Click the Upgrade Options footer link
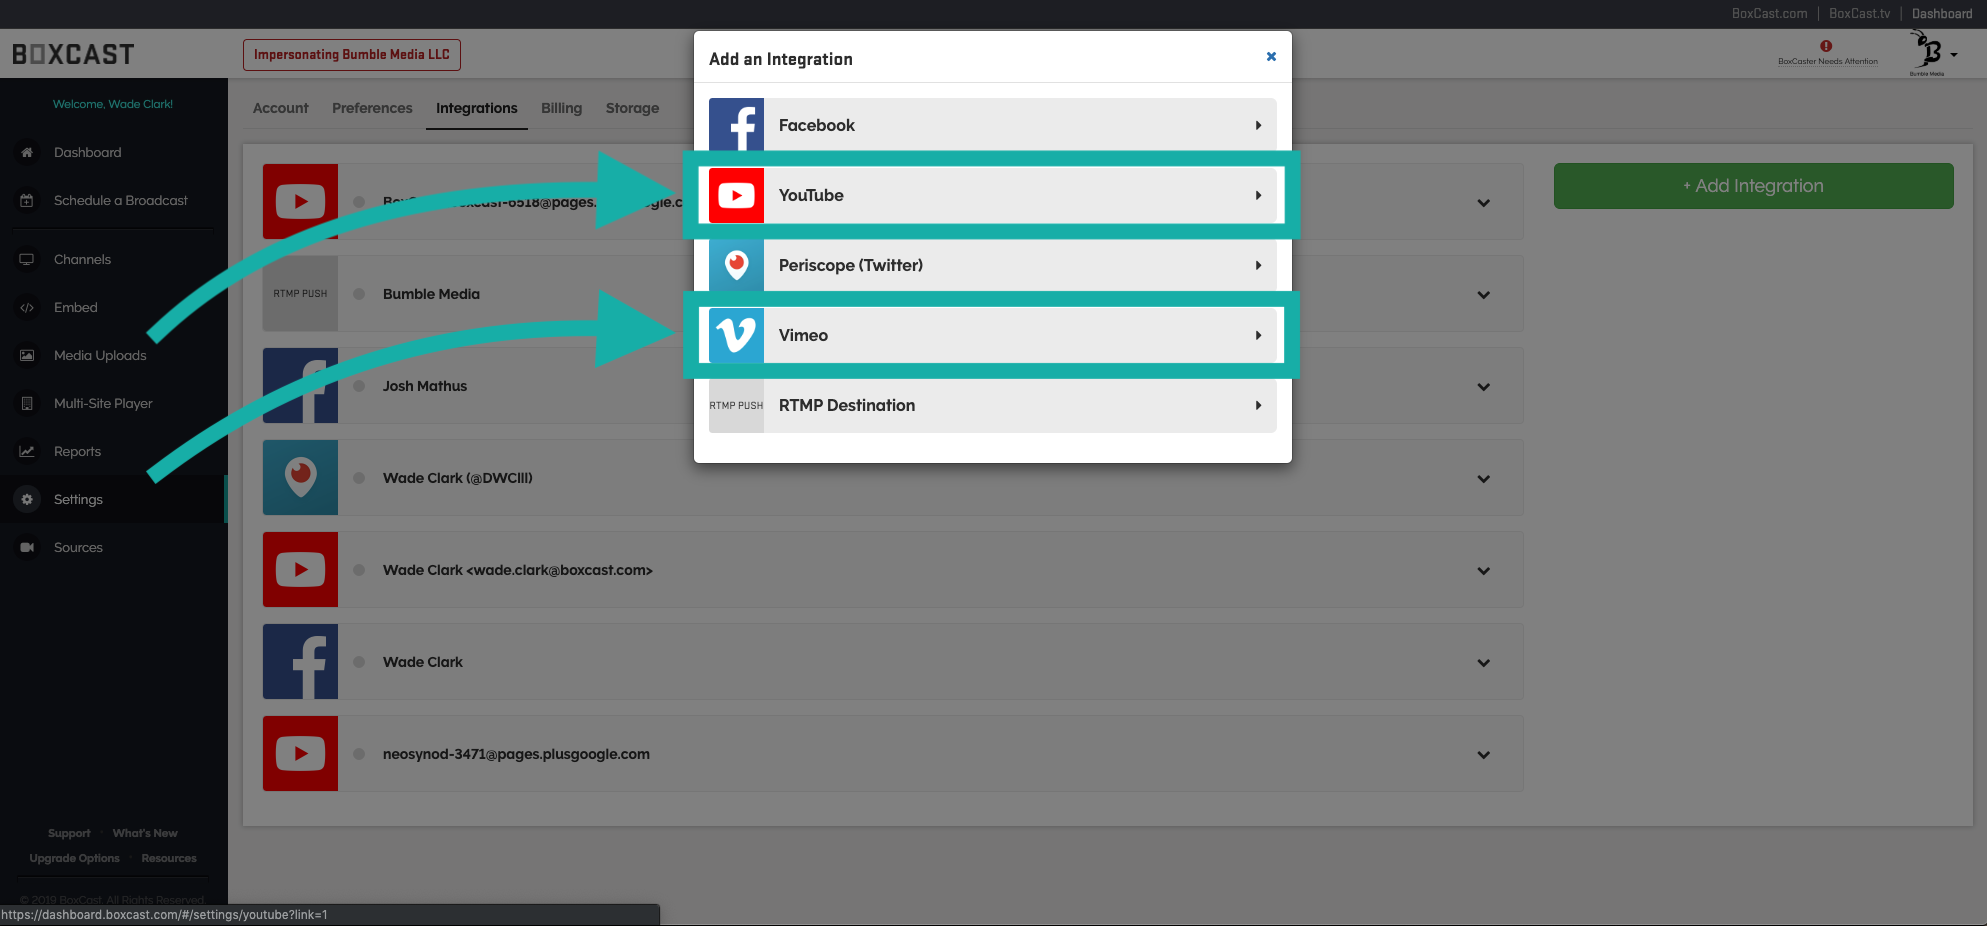This screenshot has width=1987, height=926. tap(74, 858)
